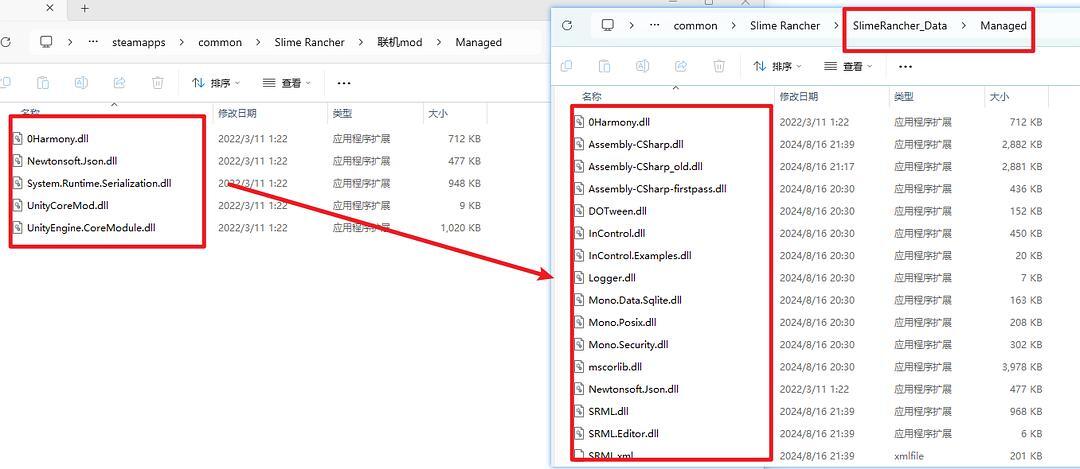
Task: Go to common folder in right address bar
Action: (x=696, y=25)
